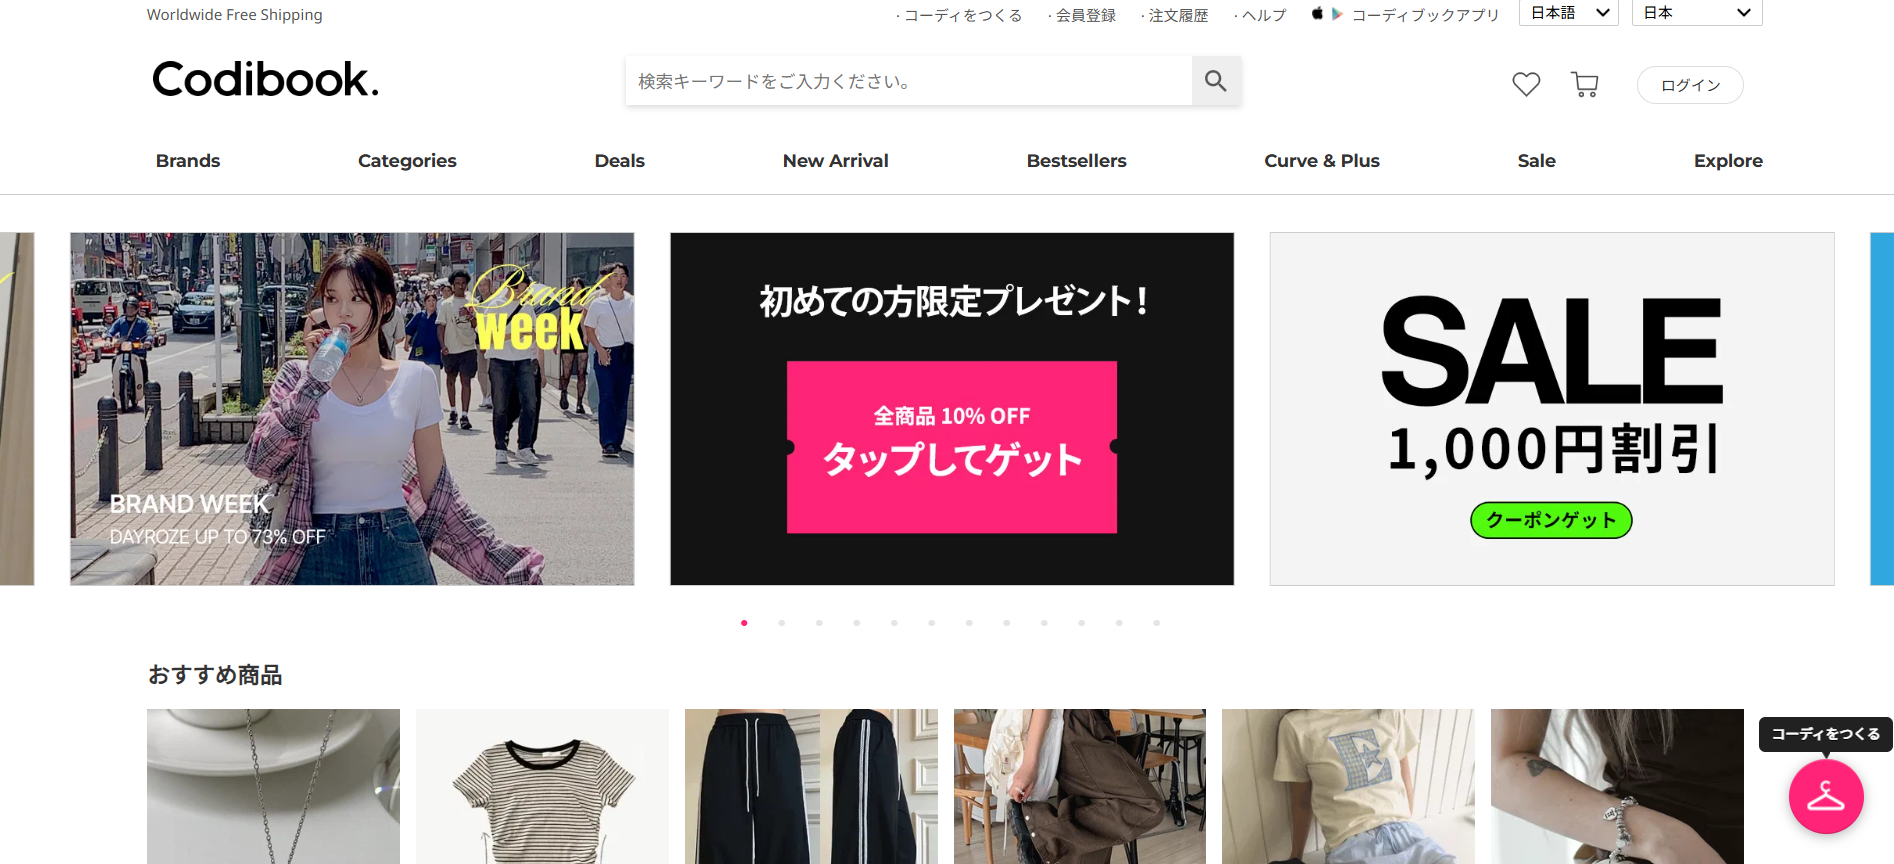
Task: Open the Categories menu
Action: coord(407,161)
